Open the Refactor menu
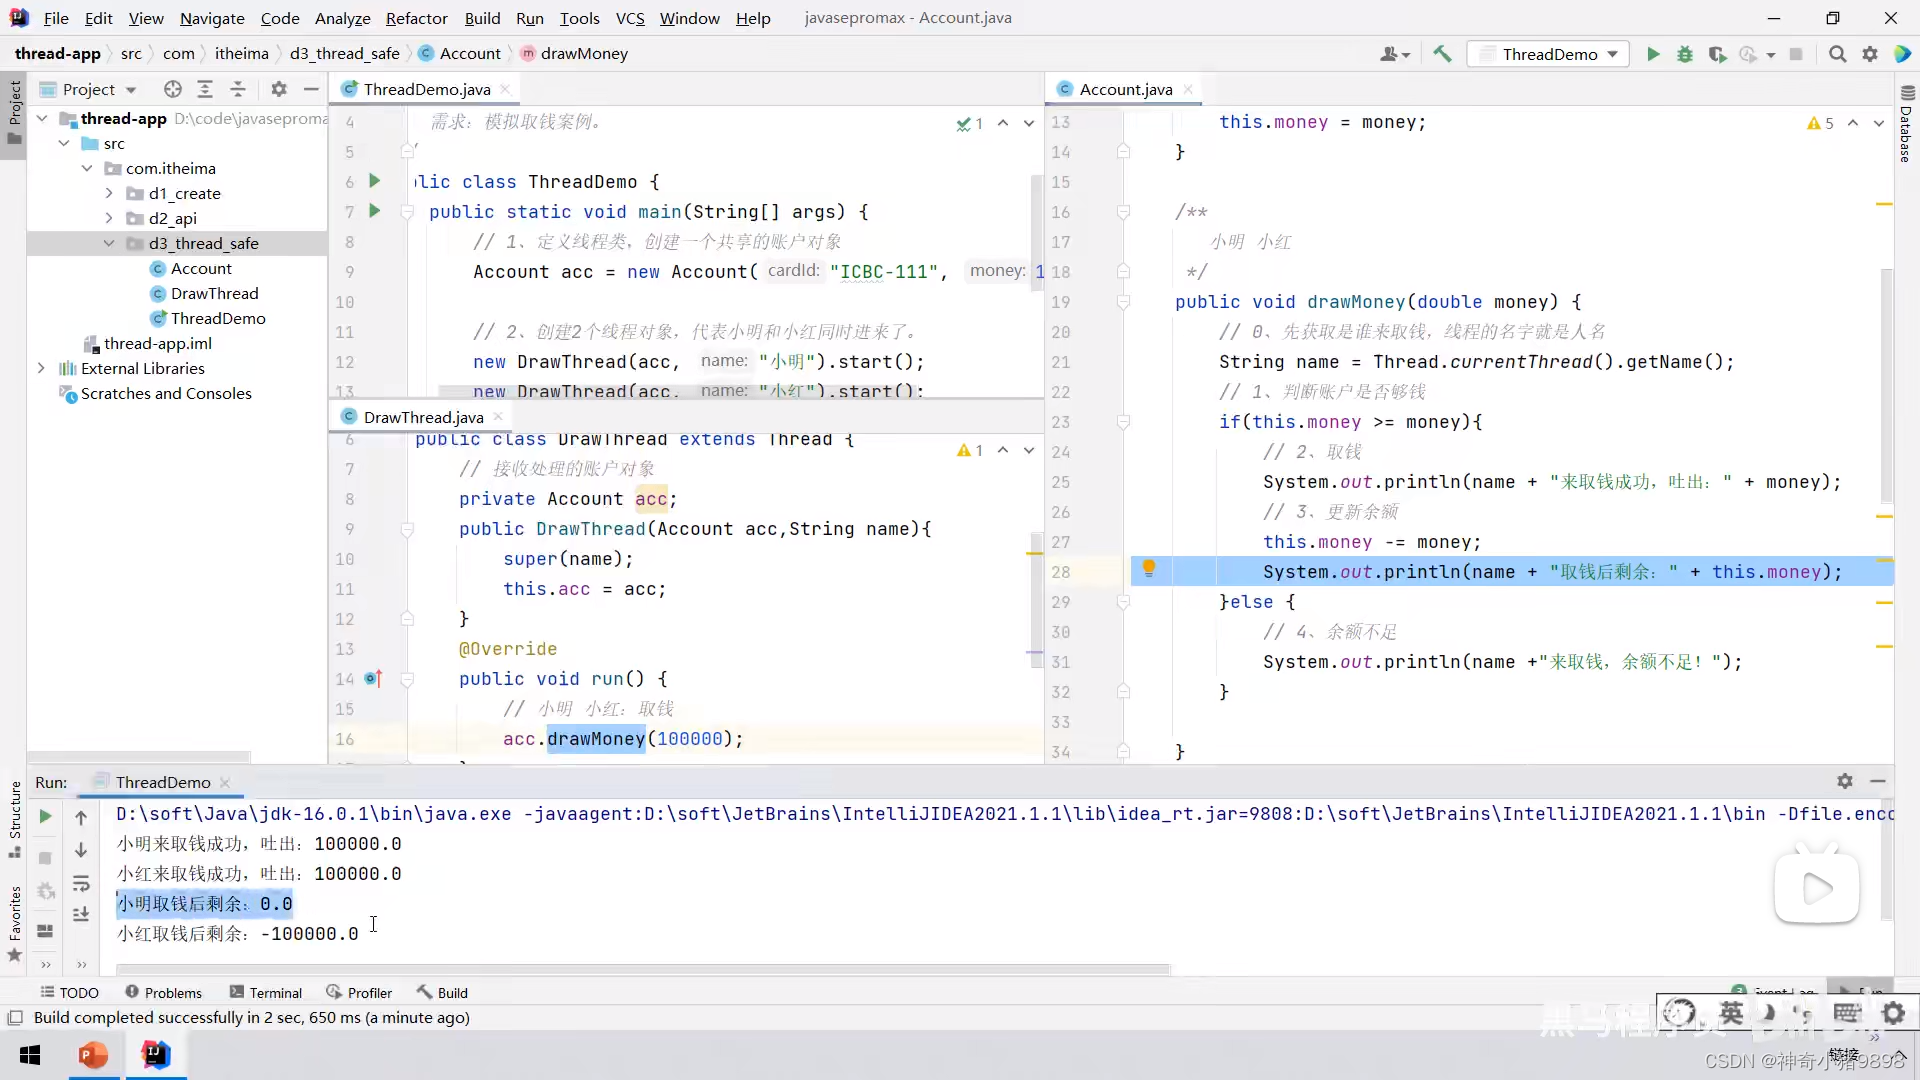Screen dimensions: 1920x1080 click(x=416, y=18)
